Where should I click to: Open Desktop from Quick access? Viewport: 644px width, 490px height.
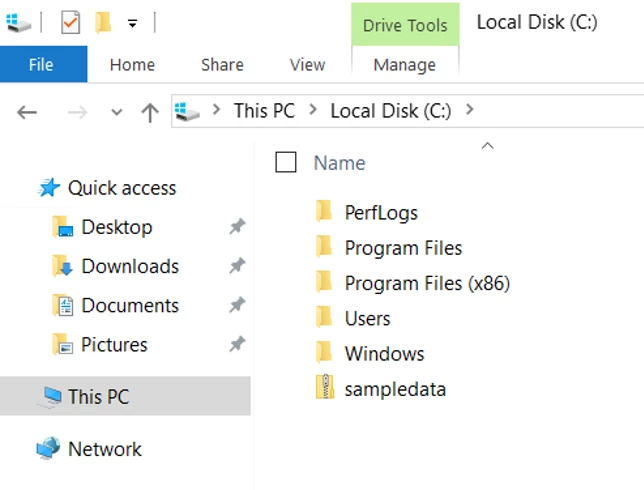coord(117,227)
